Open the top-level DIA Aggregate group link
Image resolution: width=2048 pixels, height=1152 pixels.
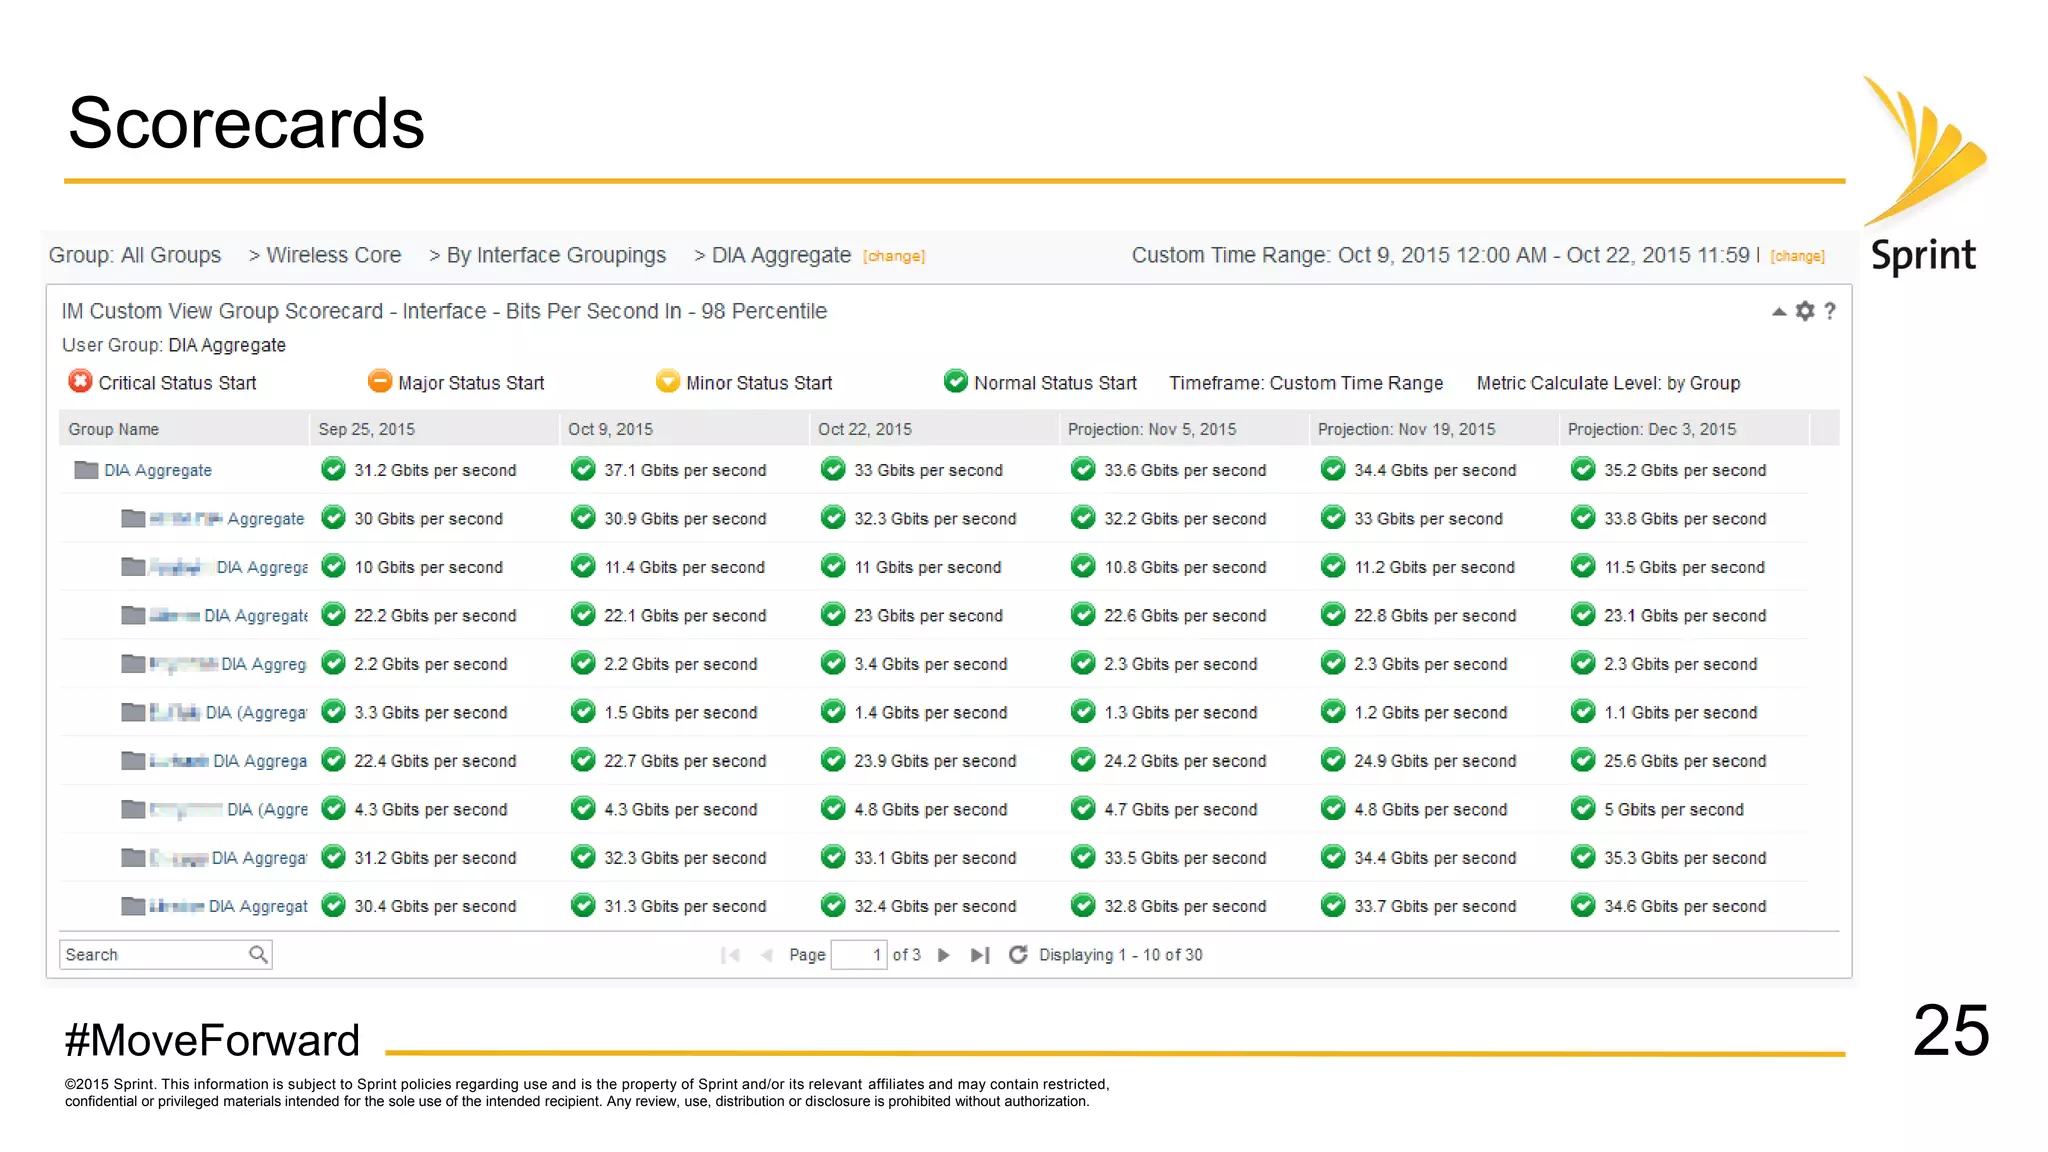point(158,470)
